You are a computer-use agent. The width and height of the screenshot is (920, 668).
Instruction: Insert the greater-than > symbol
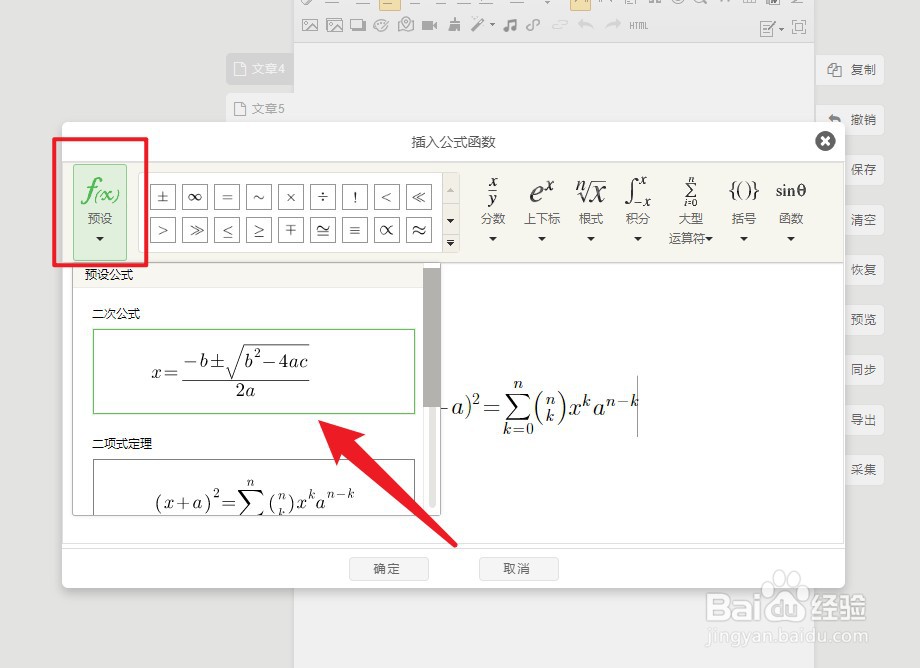163,230
